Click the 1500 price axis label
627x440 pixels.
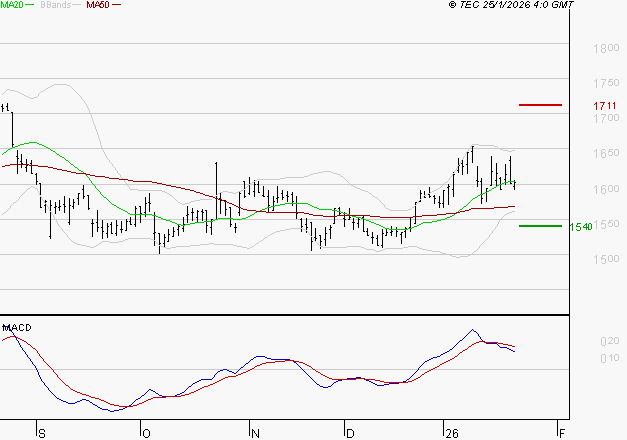pos(606,259)
